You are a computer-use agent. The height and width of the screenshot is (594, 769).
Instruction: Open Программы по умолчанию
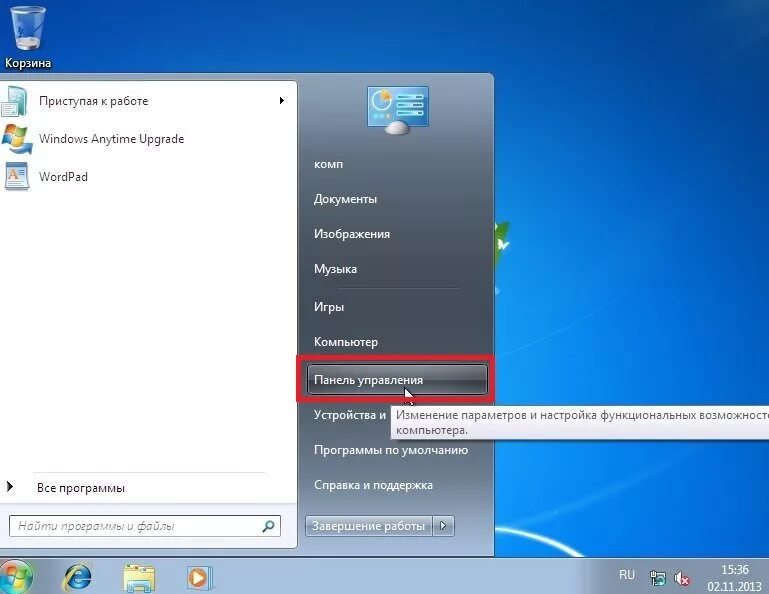pyautogui.click(x=391, y=450)
